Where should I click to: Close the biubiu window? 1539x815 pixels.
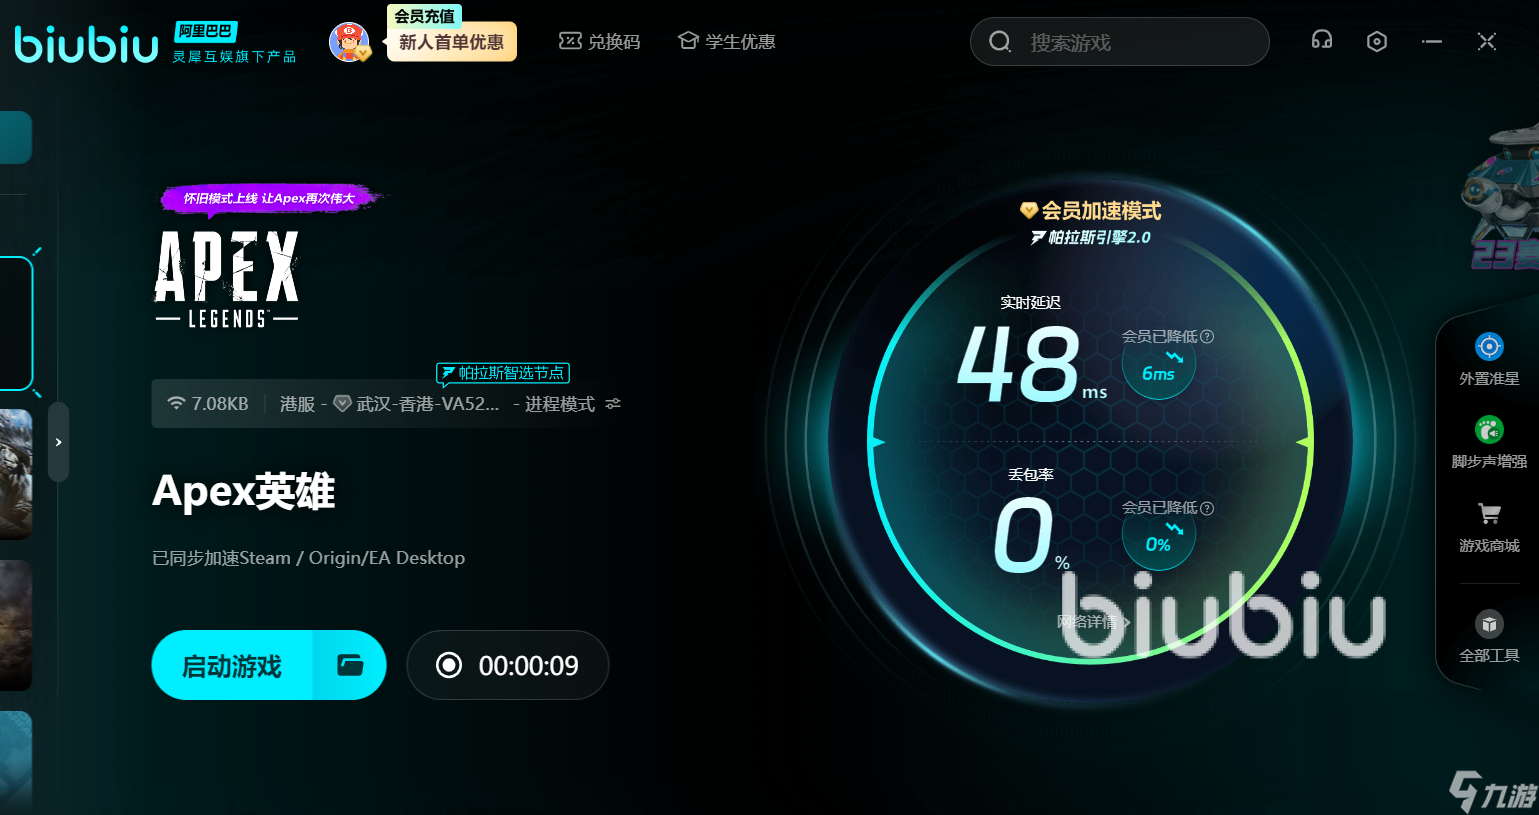tap(1487, 41)
